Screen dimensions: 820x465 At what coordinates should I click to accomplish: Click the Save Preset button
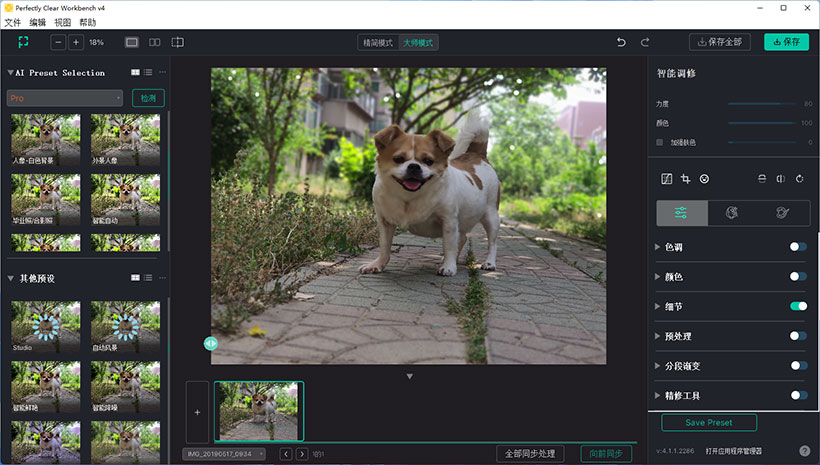pyautogui.click(x=708, y=422)
